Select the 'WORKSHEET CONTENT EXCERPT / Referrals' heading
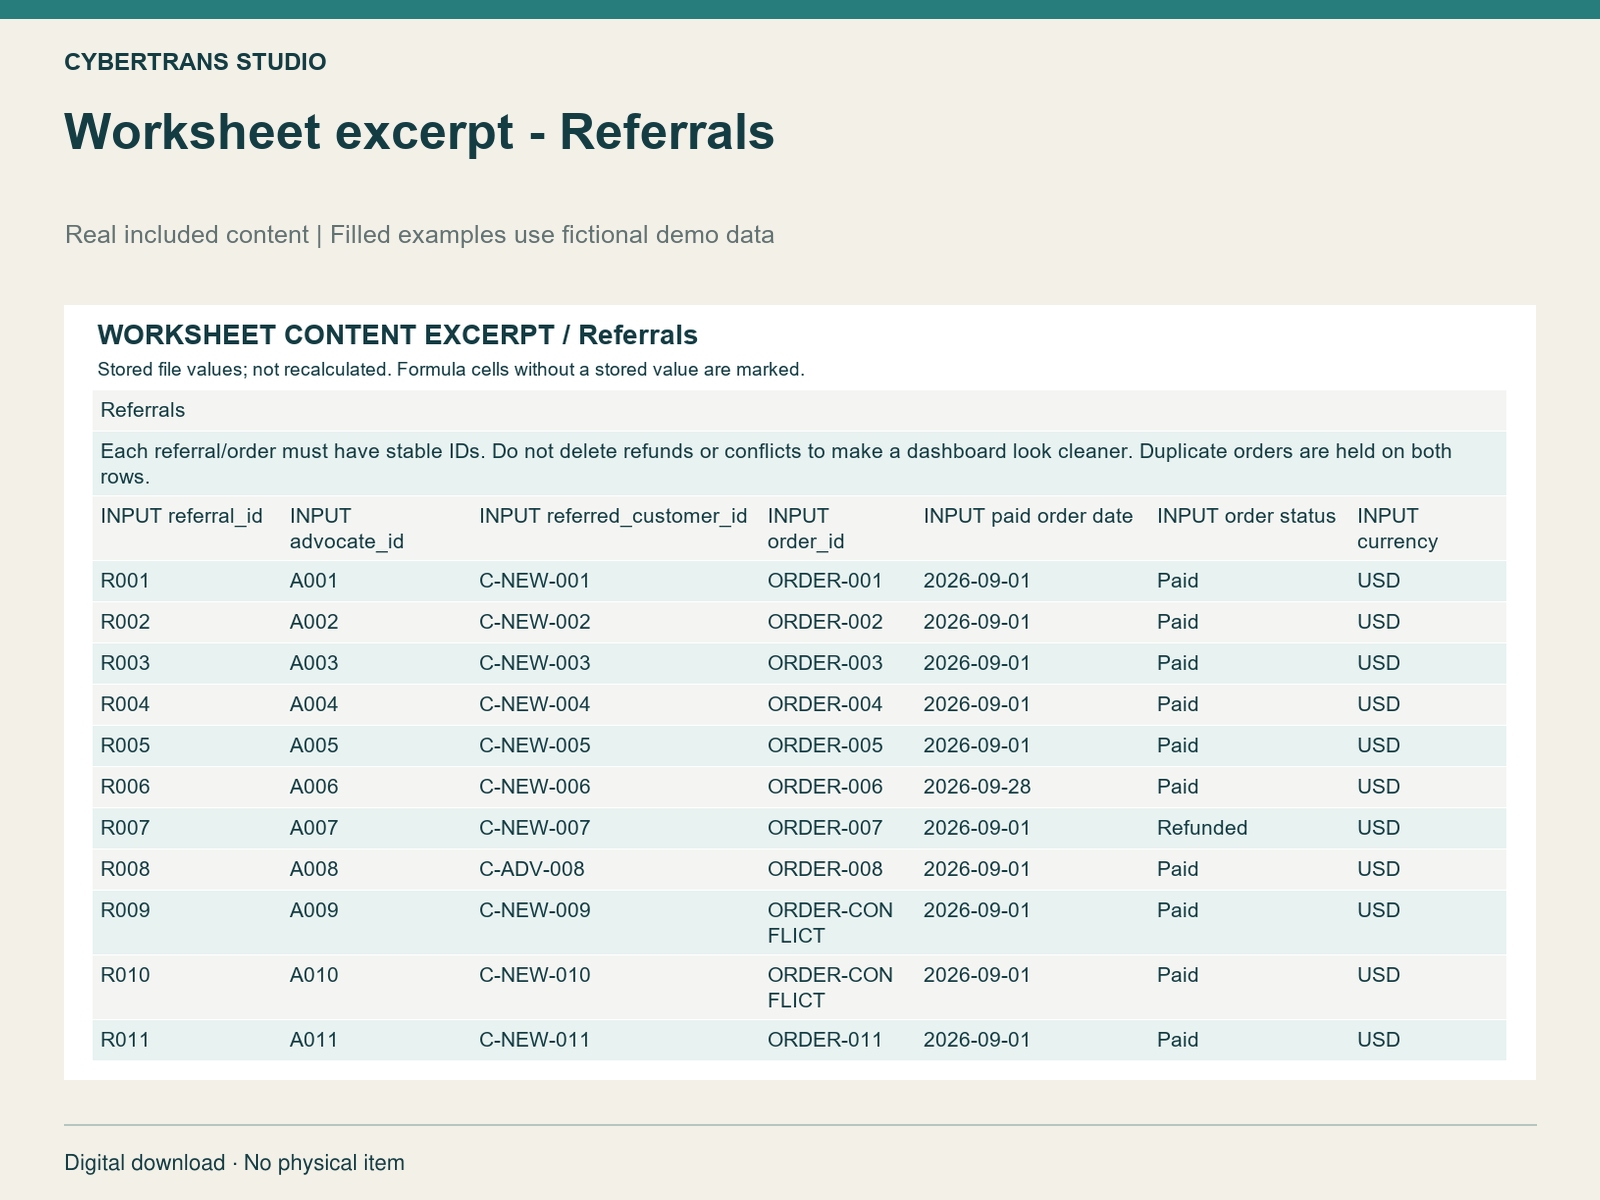The height and width of the screenshot is (1200, 1600). click(x=397, y=335)
